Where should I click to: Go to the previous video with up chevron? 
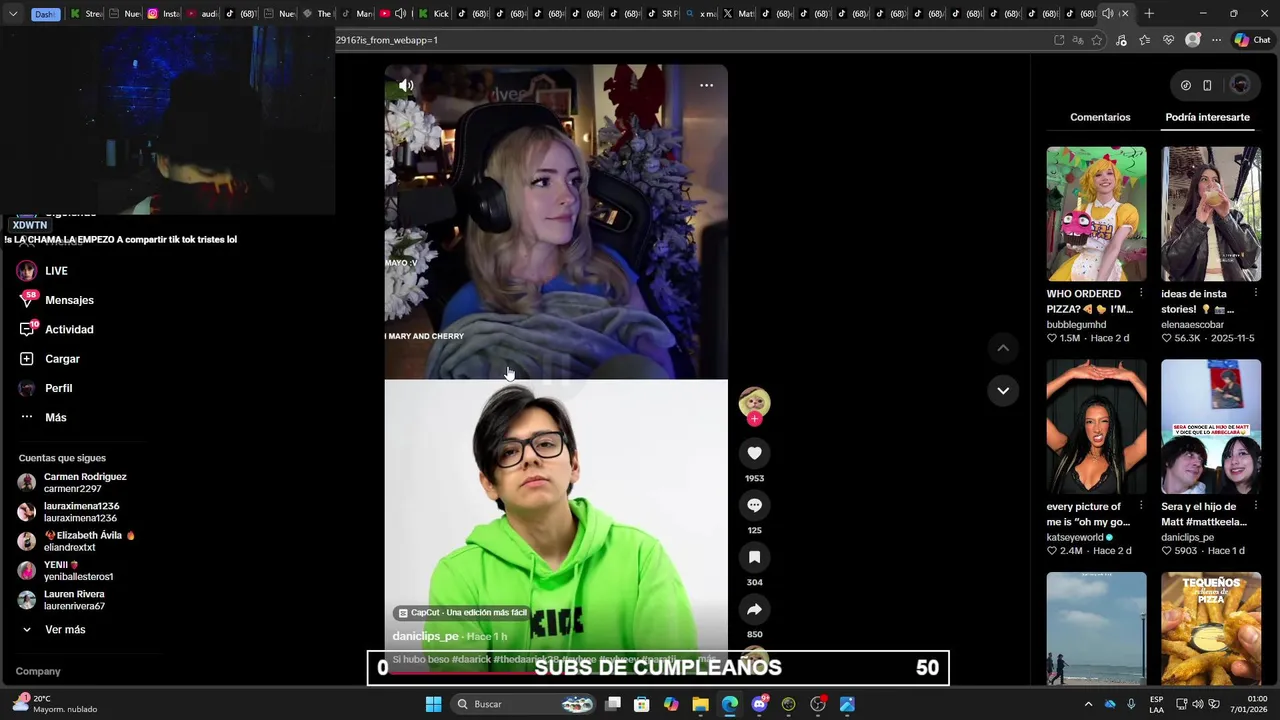pyautogui.click(x=1003, y=348)
